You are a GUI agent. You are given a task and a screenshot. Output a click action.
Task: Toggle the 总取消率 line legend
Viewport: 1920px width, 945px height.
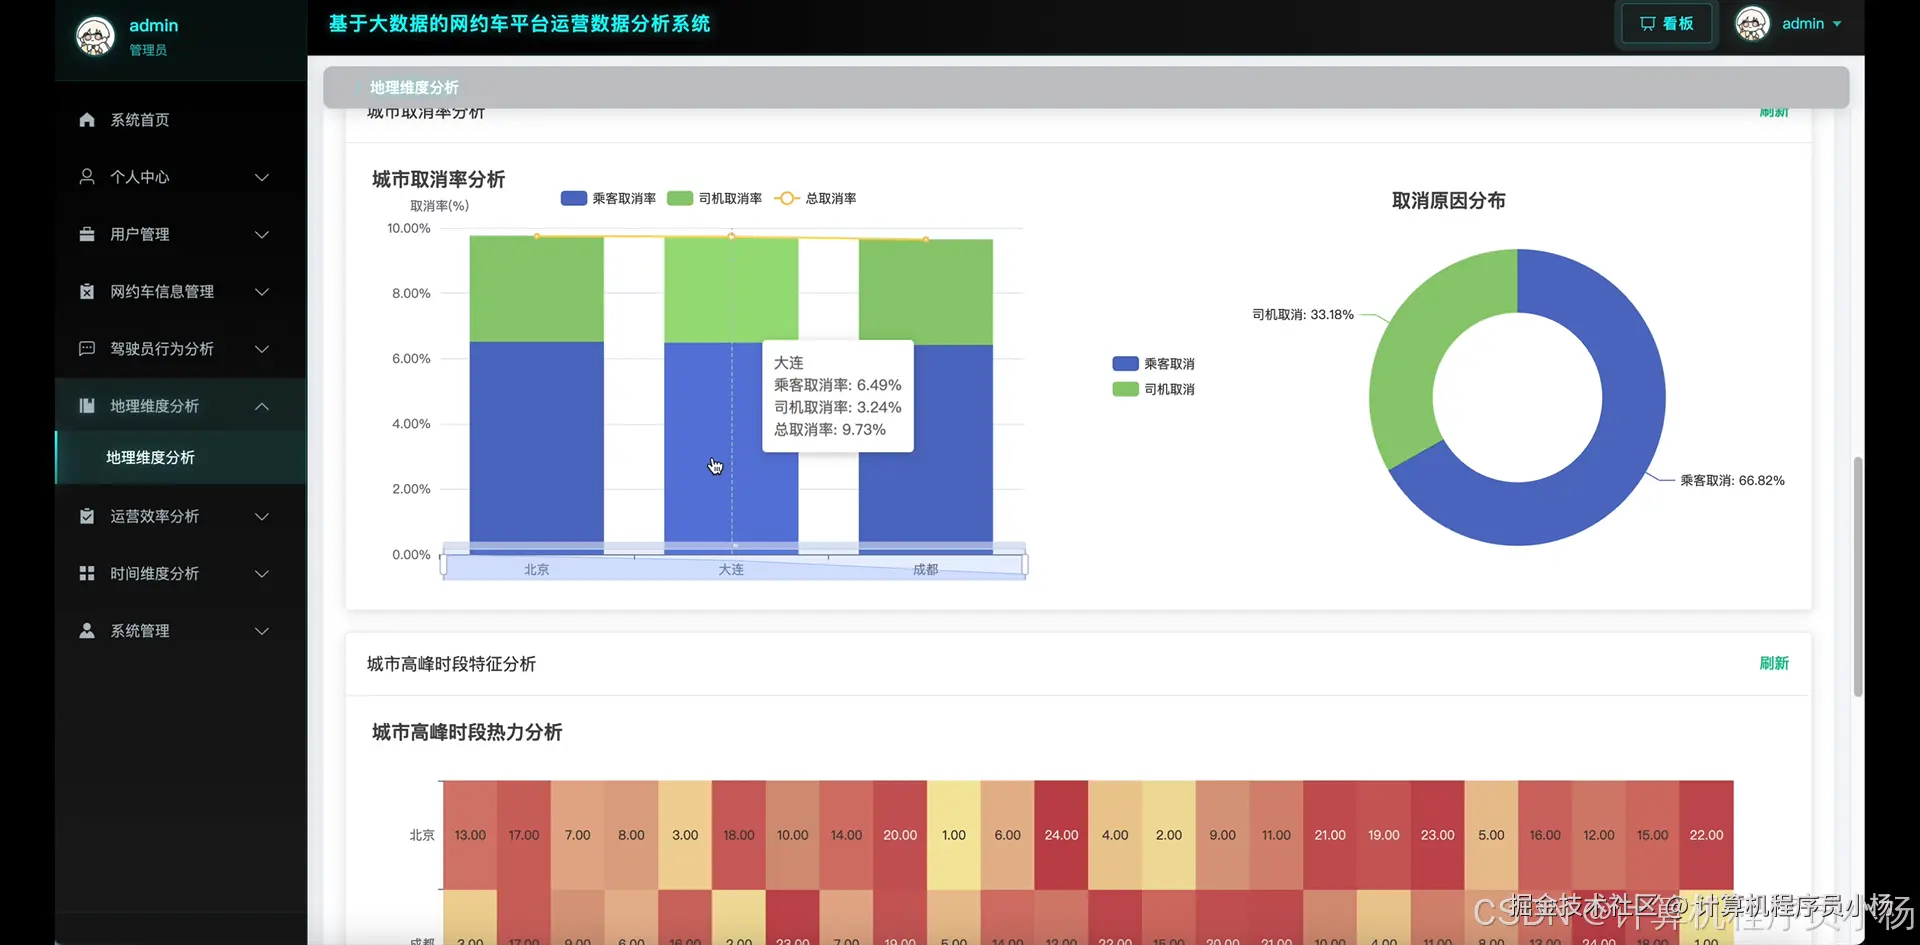point(815,198)
